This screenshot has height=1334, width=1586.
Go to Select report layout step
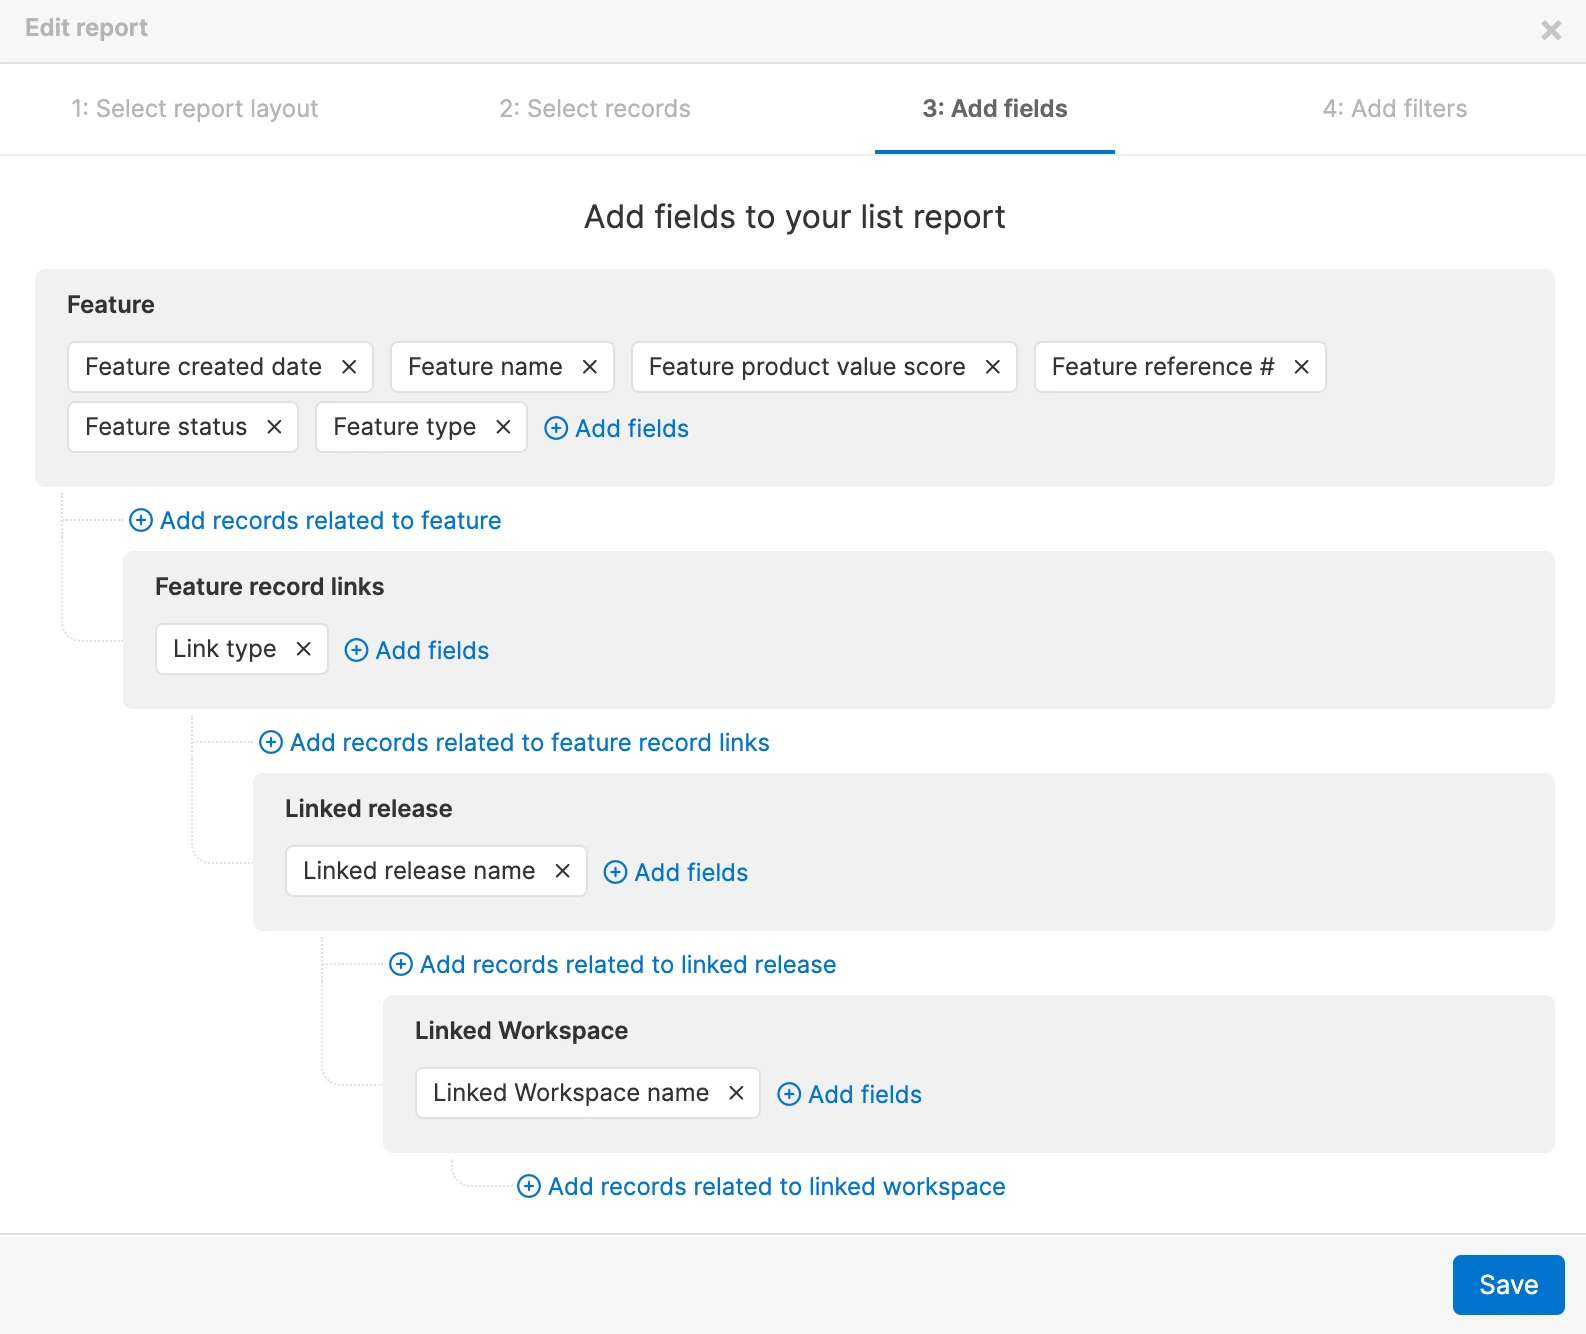coord(195,109)
